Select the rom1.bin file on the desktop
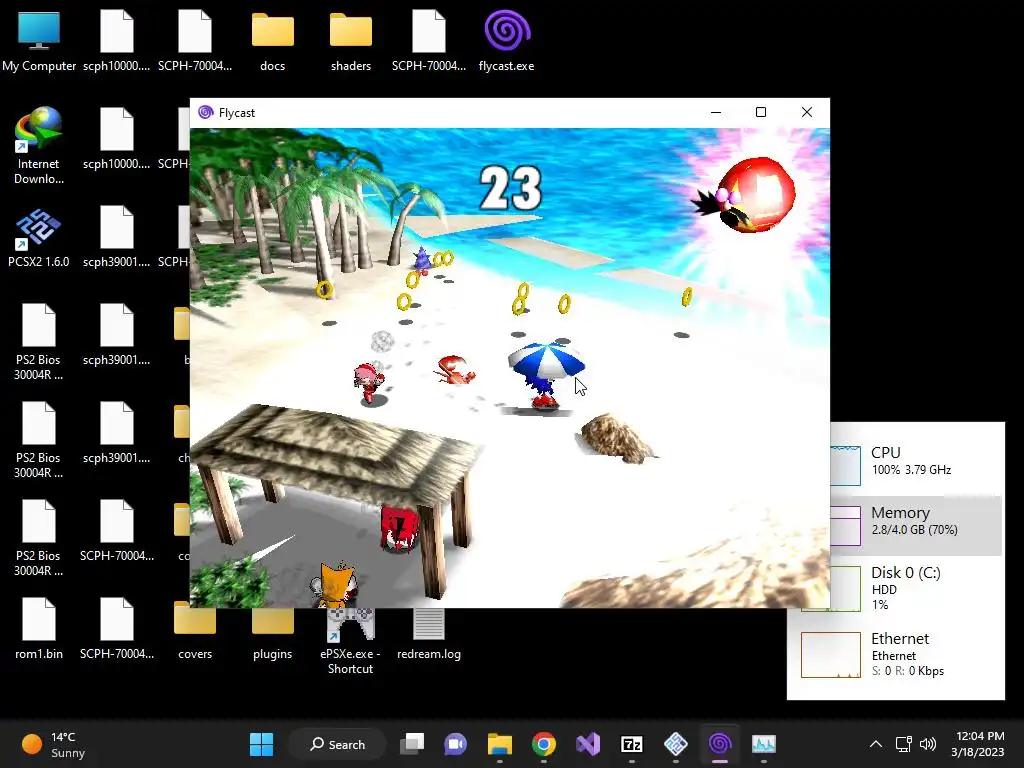Image resolution: width=1024 pixels, height=768 pixels. click(x=39, y=629)
